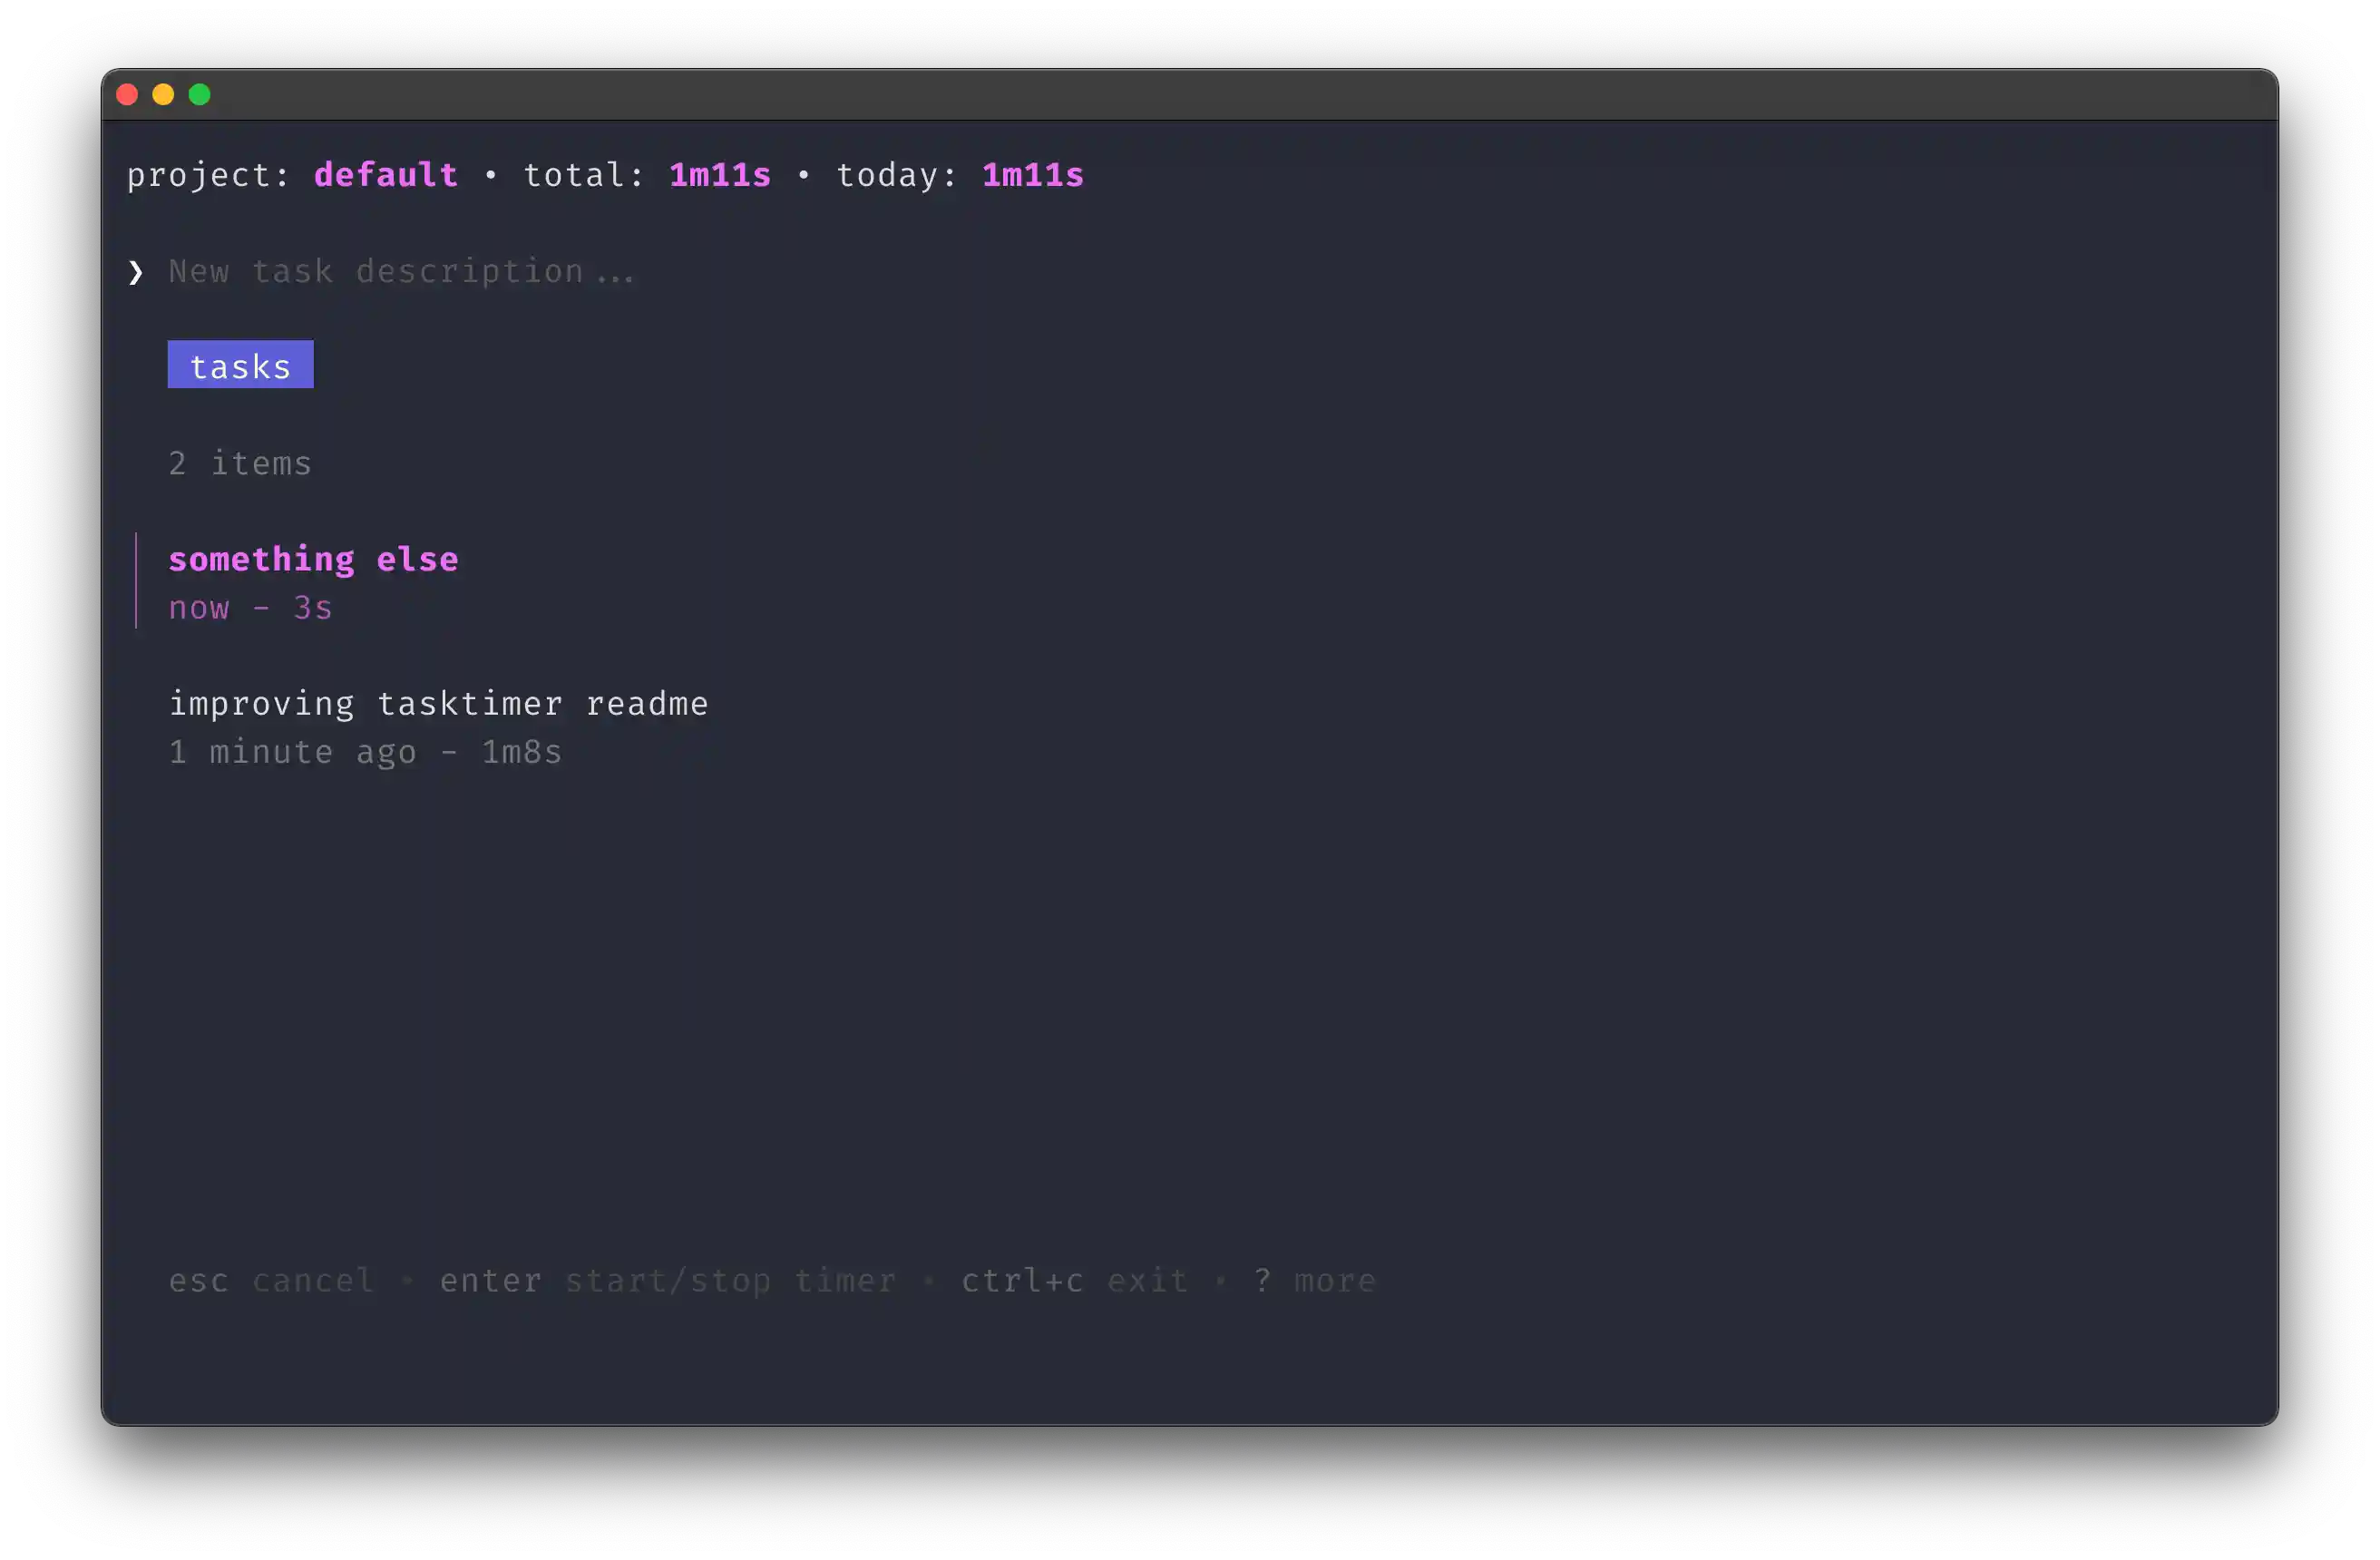Open the '? more' help hint

(x=1316, y=1281)
